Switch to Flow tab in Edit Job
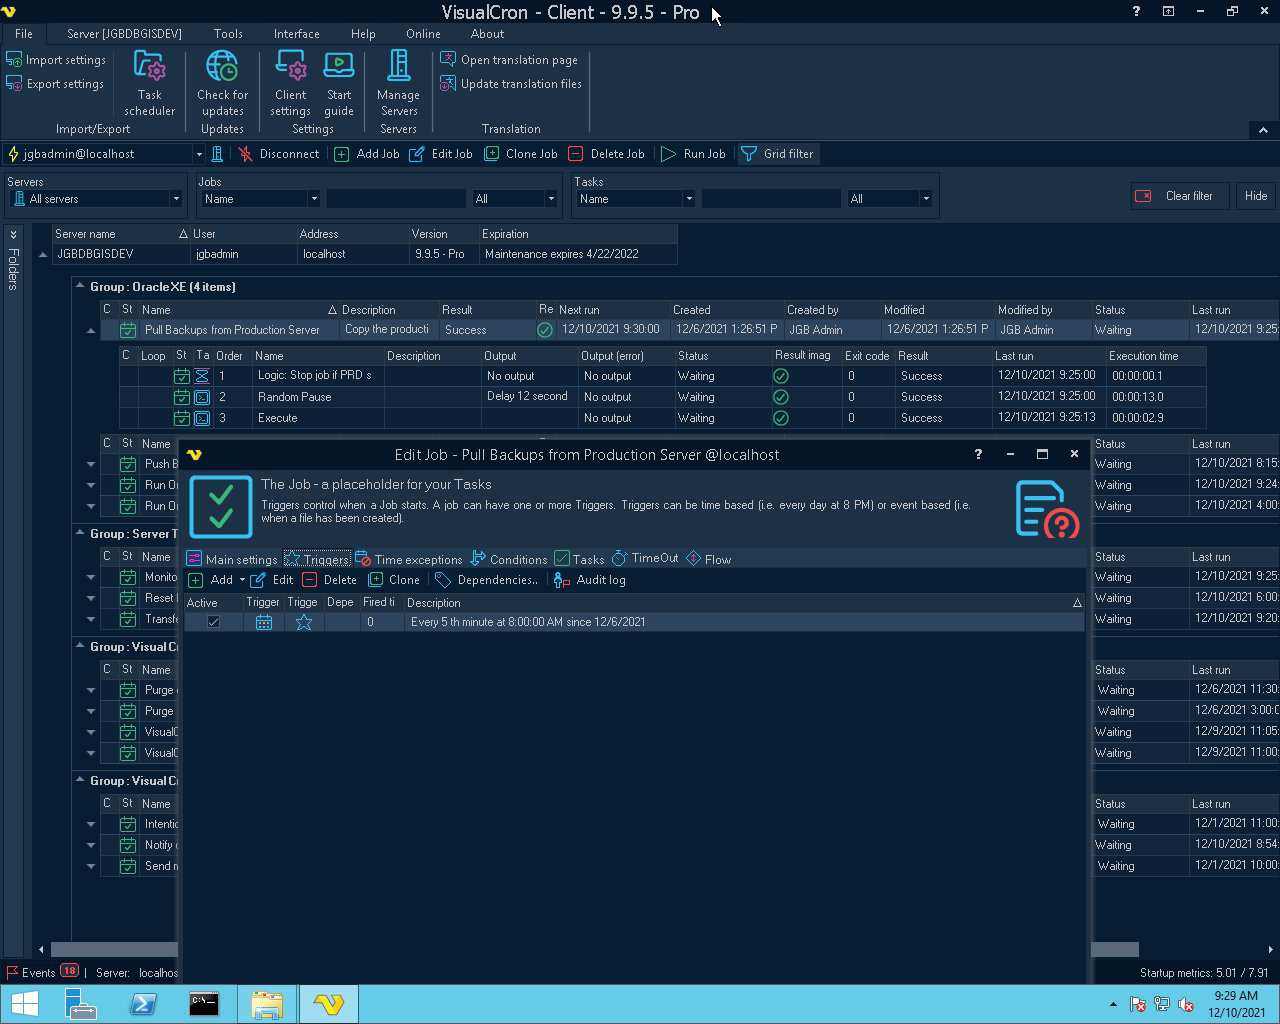1280x1024 pixels. pos(708,559)
